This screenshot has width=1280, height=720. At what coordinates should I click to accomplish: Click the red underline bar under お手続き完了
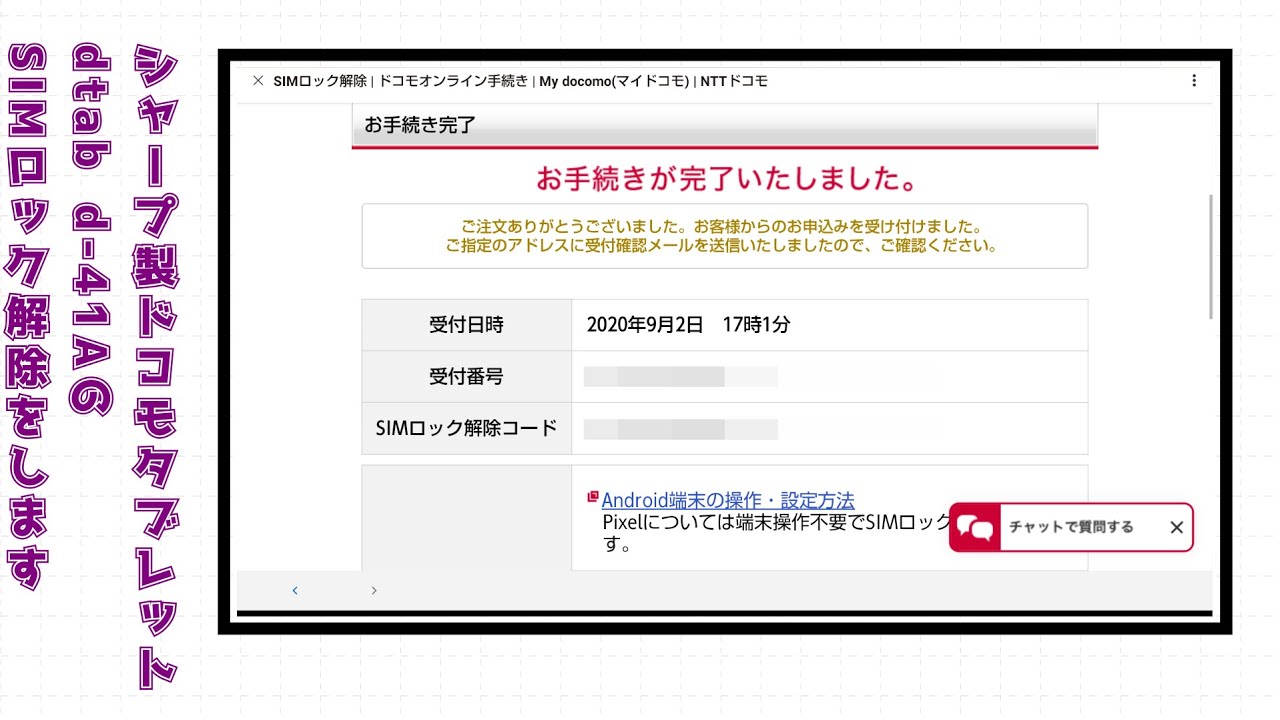point(723,147)
